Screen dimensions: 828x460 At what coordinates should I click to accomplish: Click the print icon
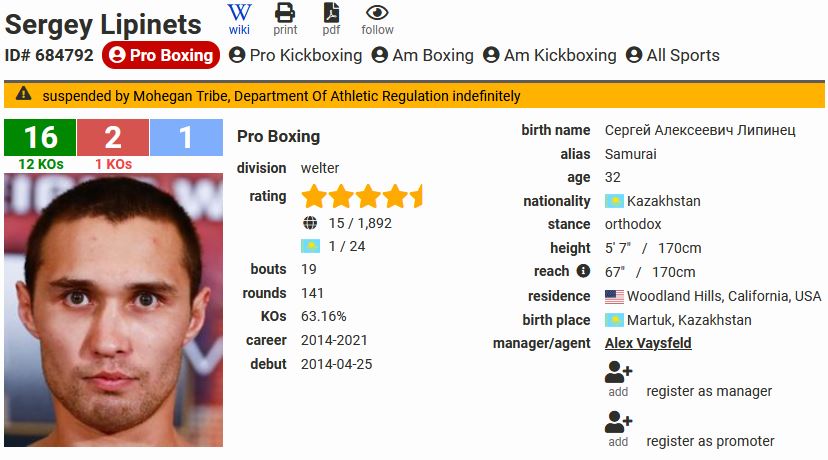point(285,13)
